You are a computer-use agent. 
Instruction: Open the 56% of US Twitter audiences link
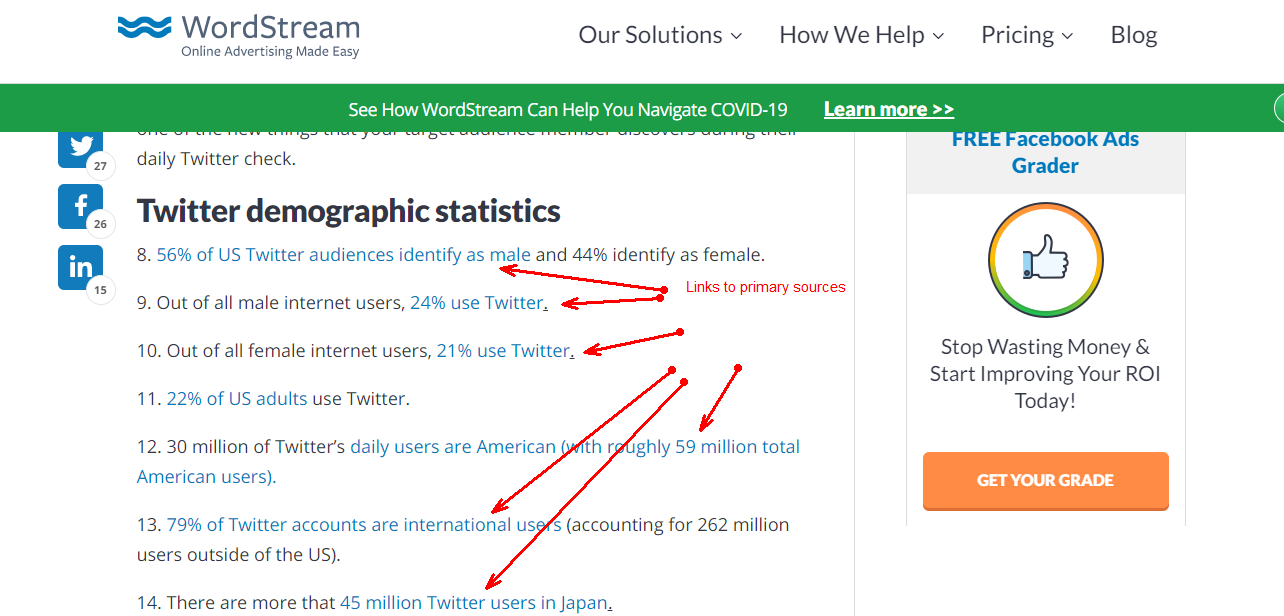(x=343, y=254)
